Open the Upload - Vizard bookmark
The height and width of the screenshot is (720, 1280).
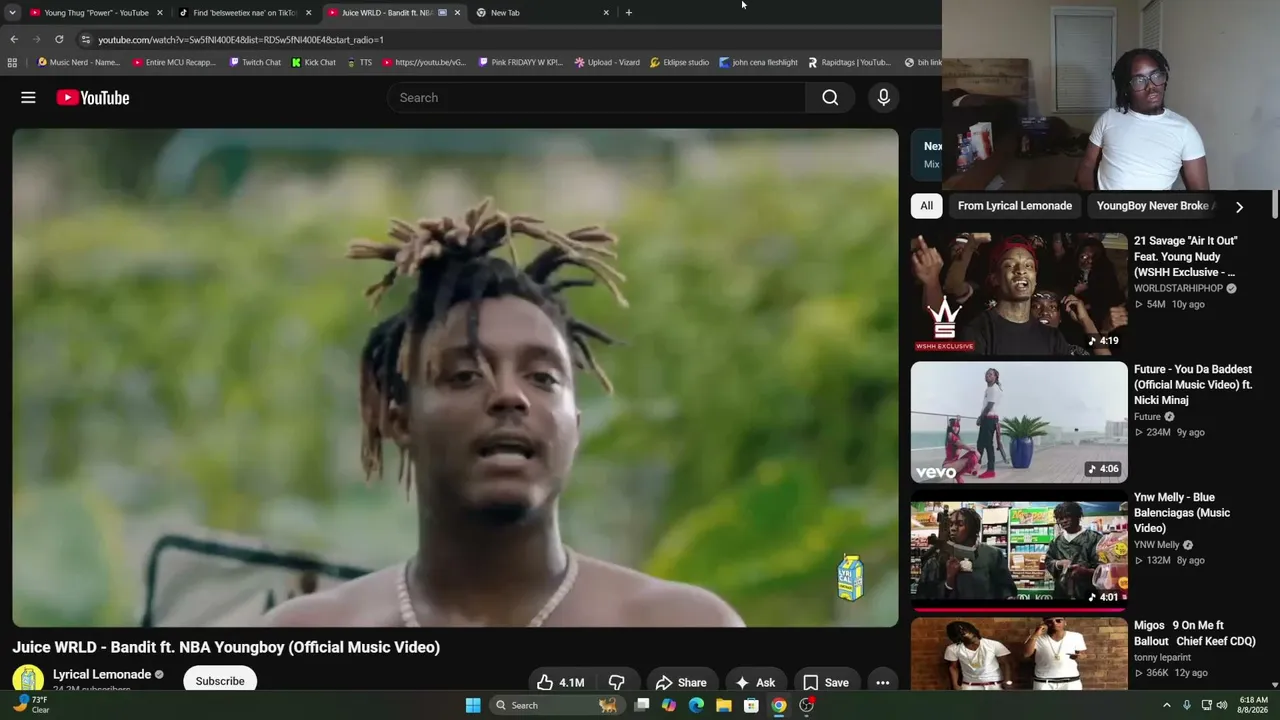(607, 62)
